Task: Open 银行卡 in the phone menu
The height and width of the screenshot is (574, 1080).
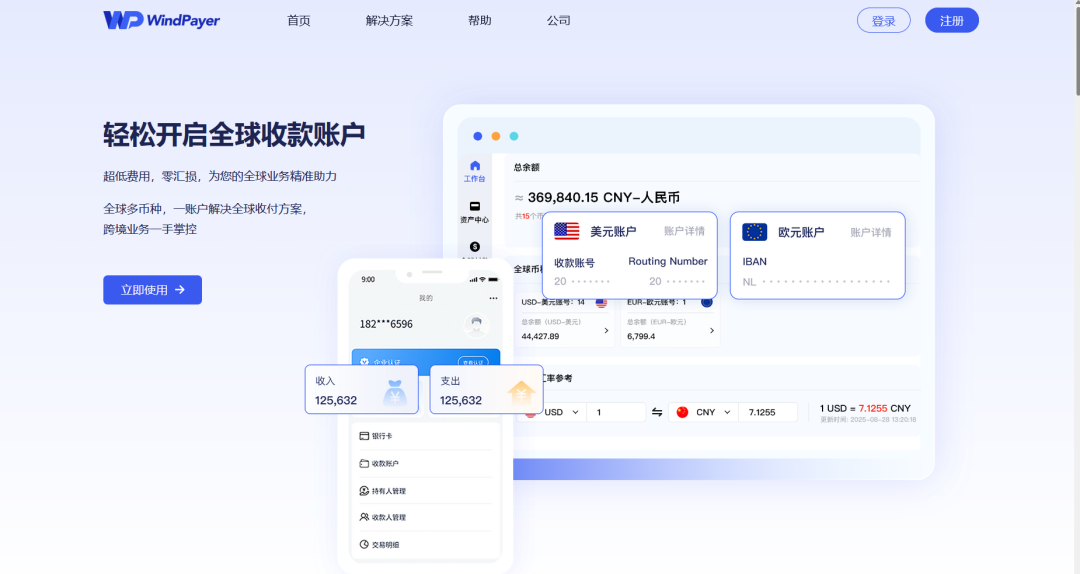Action: pos(425,436)
